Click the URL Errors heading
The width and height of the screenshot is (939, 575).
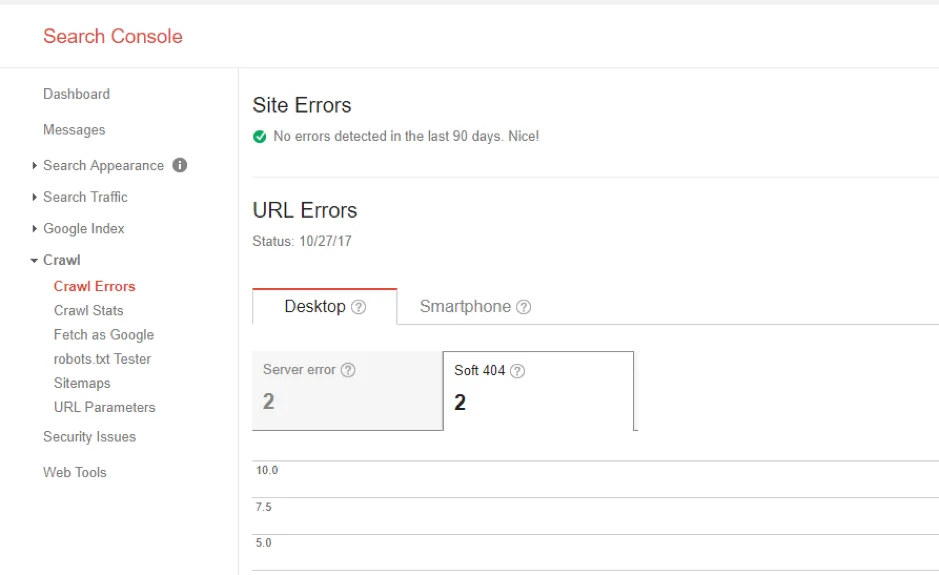pos(305,210)
